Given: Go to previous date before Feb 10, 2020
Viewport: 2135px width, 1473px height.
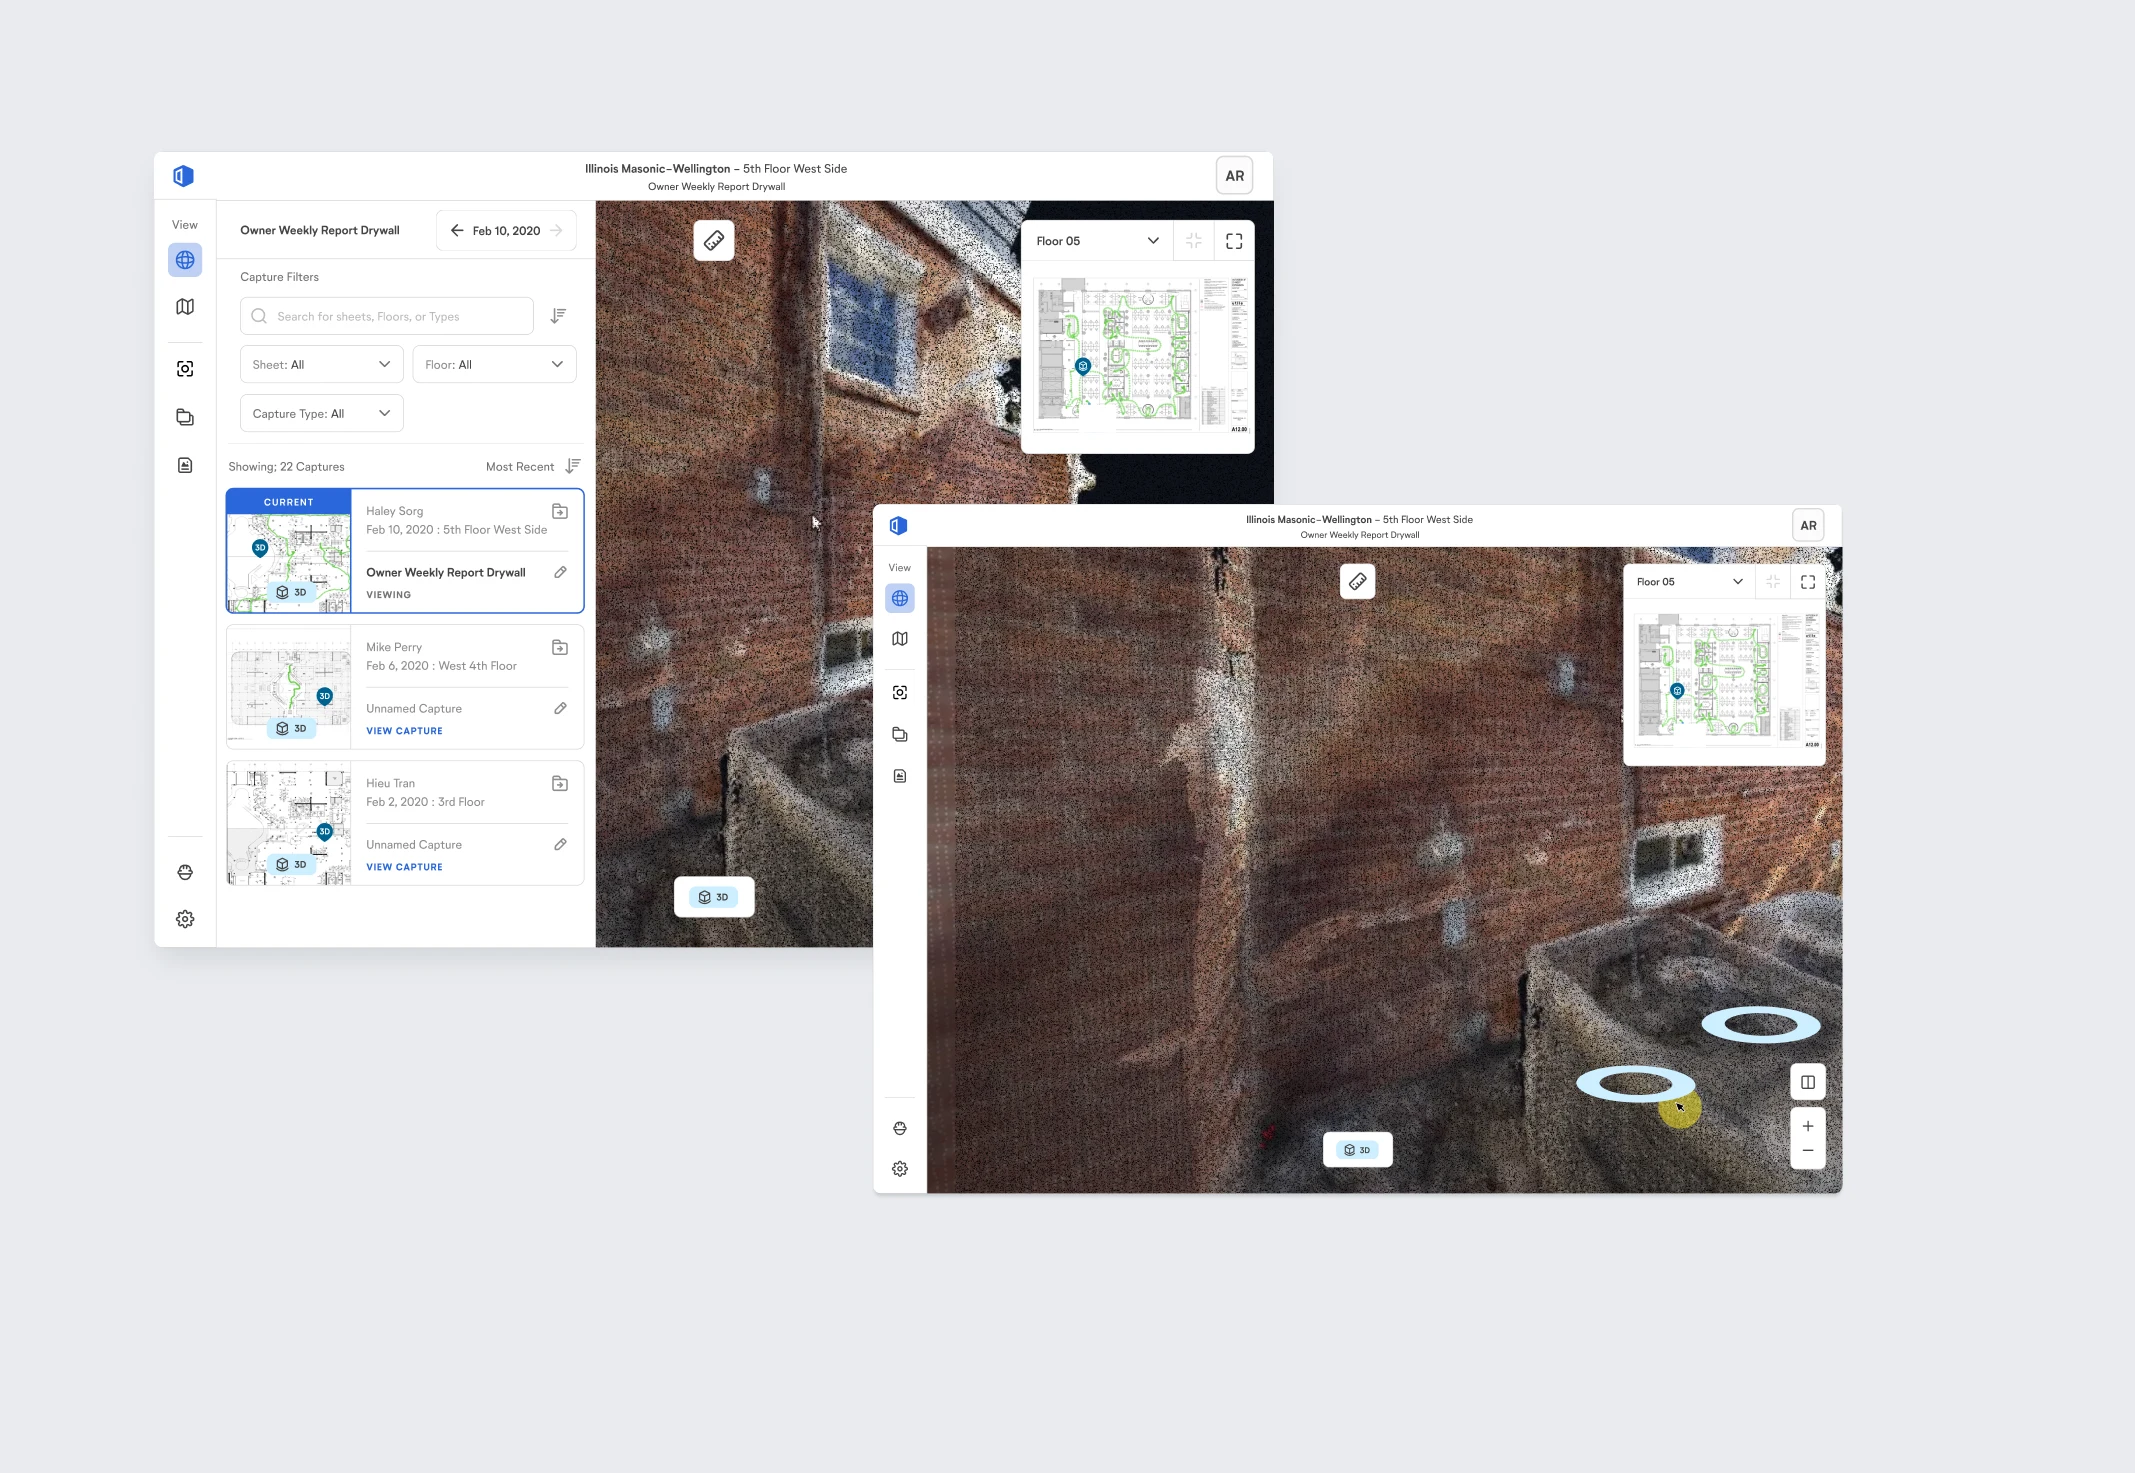Looking at the screenshot, I should [457, 231].
